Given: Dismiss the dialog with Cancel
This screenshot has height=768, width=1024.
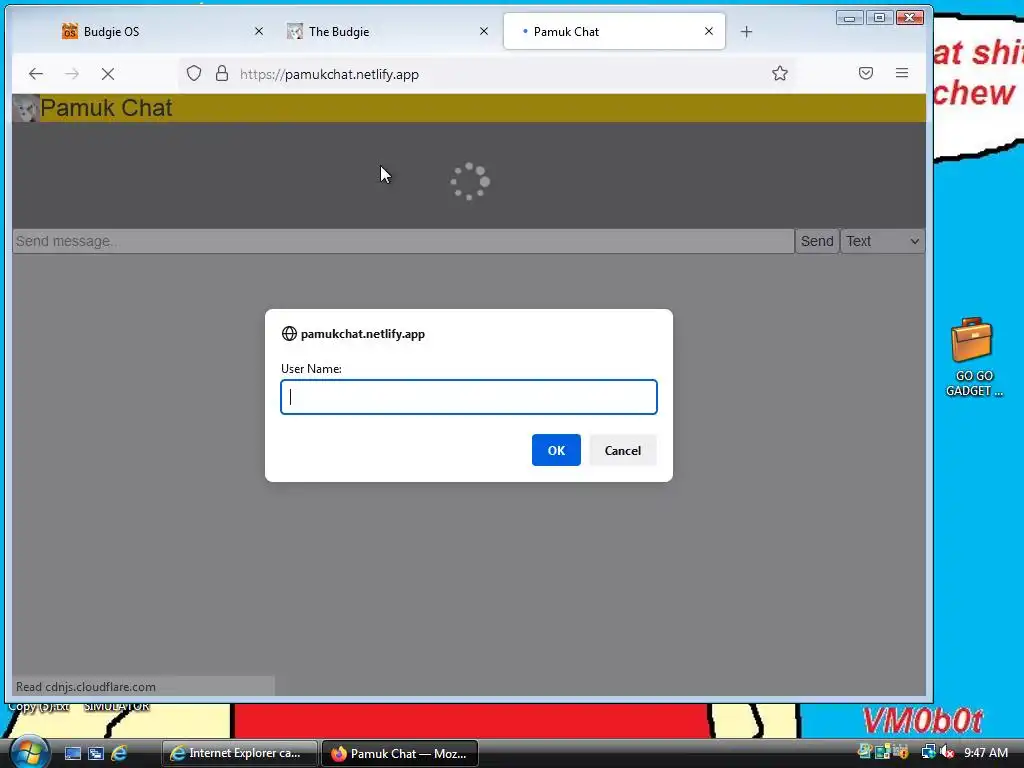Looking at the screenshot, I should tap(622, 450).
